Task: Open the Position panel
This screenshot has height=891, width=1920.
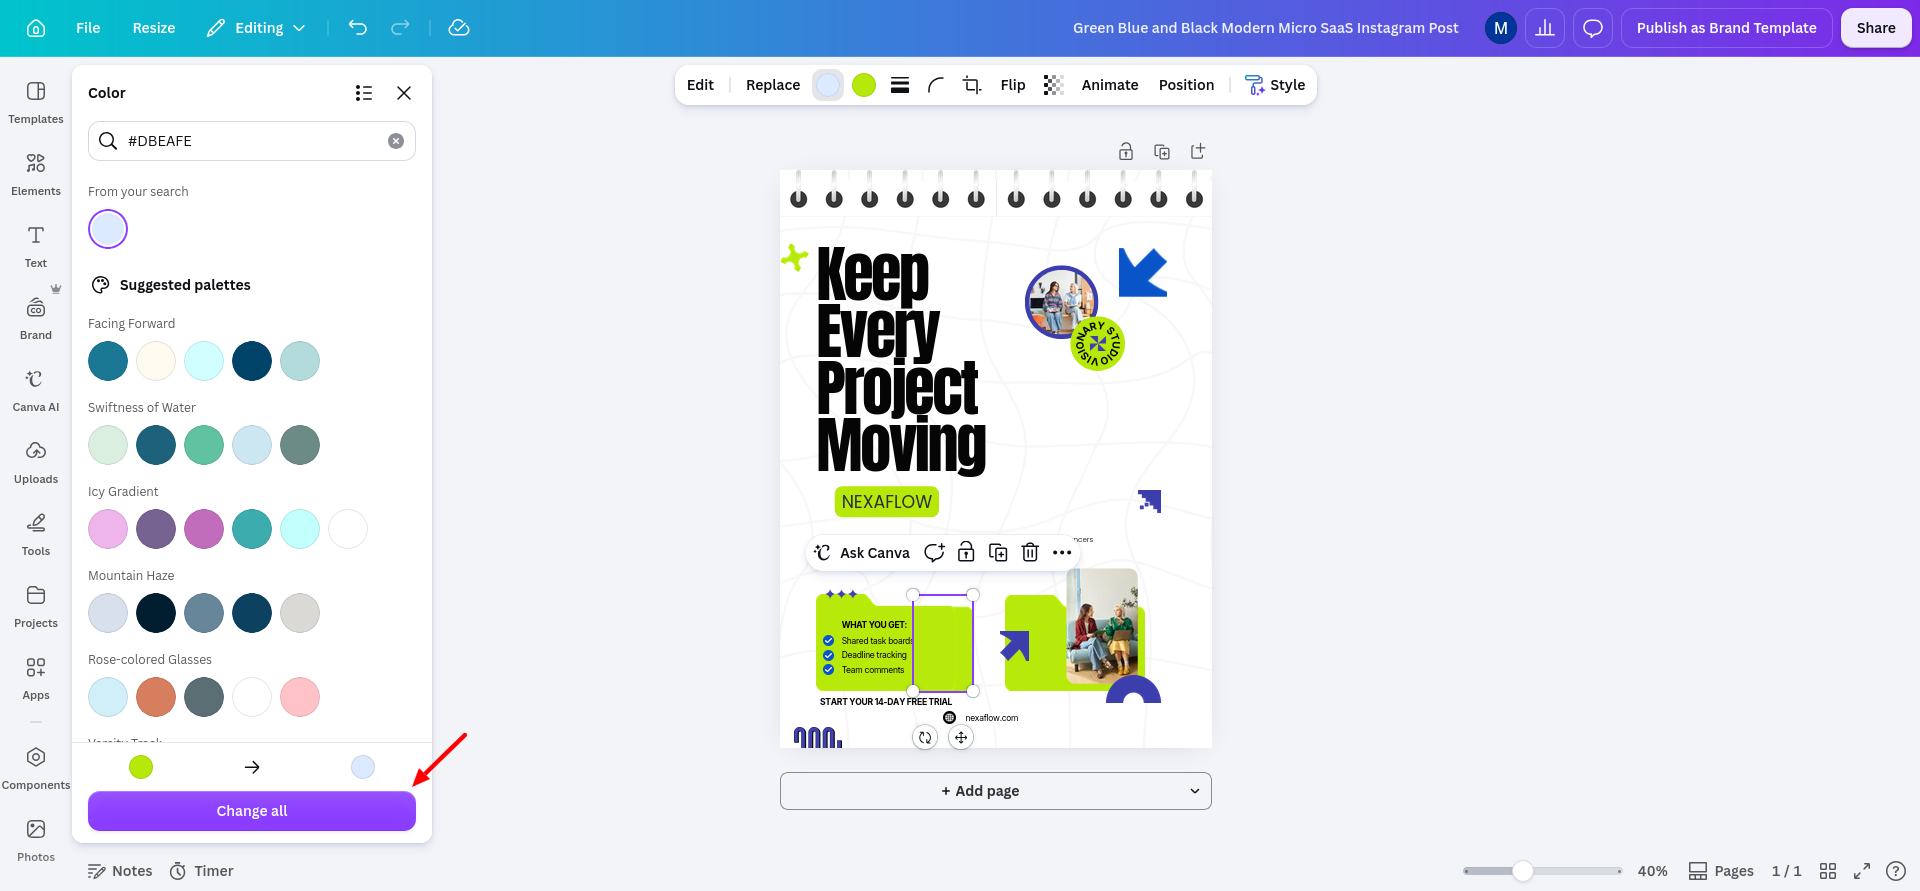Action: 1186,85
